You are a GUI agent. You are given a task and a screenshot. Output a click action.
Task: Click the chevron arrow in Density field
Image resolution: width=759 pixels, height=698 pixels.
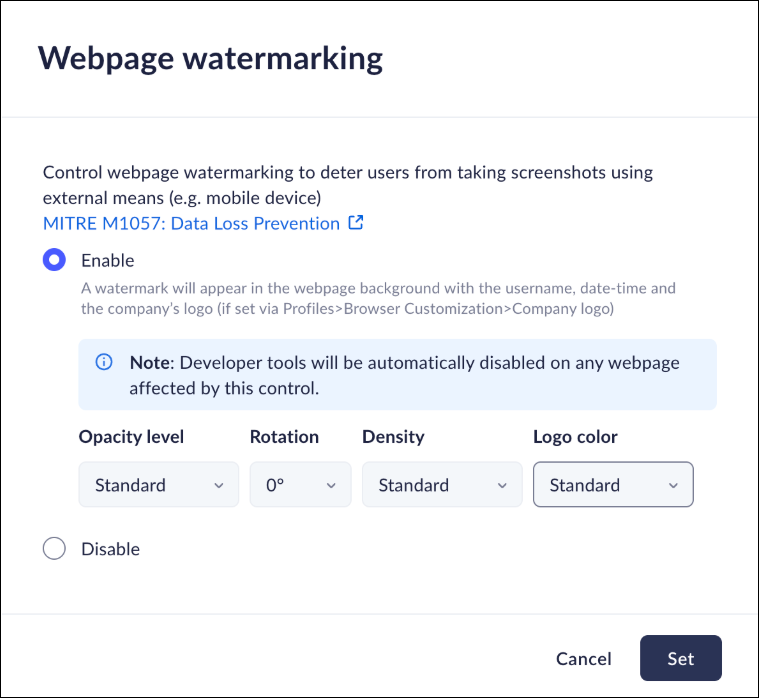point(502,486)
